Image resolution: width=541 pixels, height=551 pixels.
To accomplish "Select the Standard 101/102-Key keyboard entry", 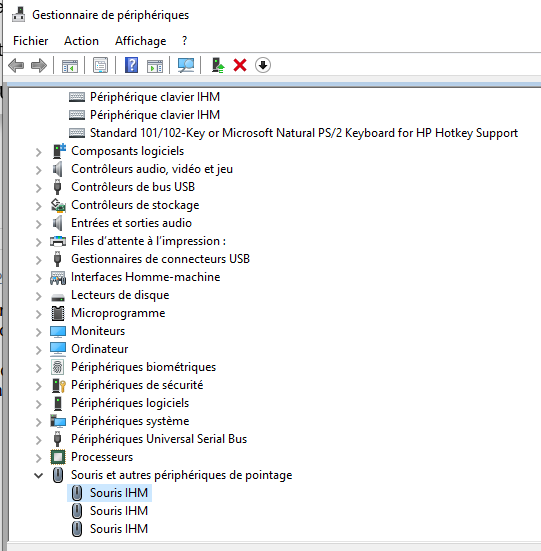I will (x=293, y=133).
